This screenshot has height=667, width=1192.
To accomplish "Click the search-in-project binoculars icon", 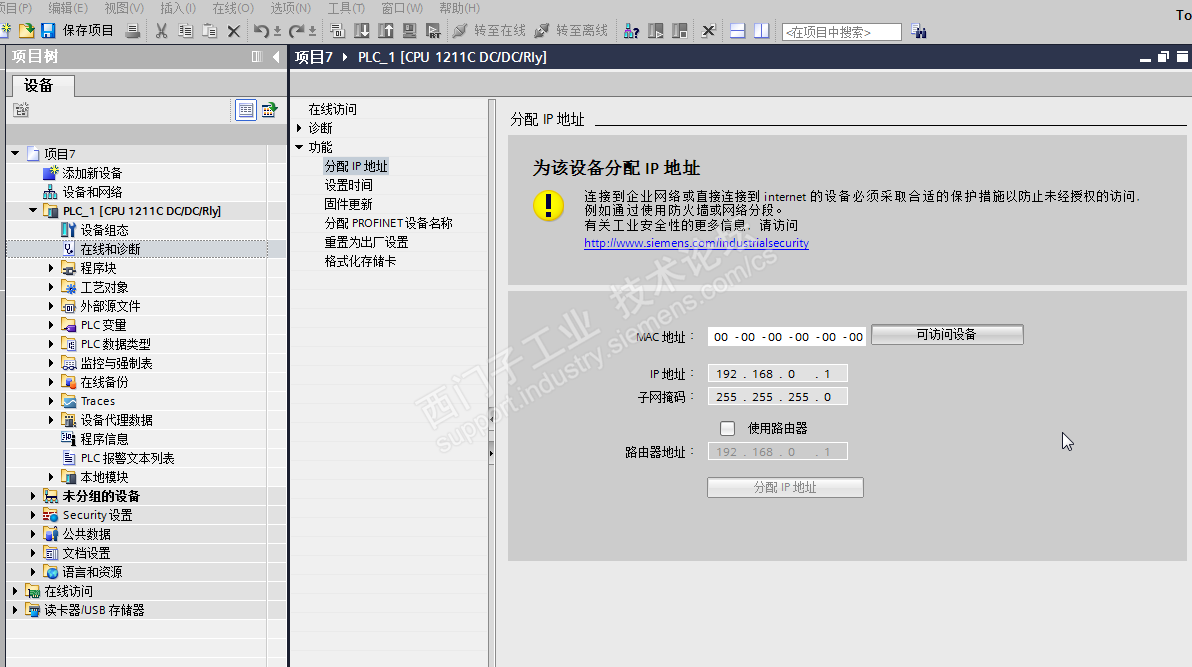I will (918, 31).
